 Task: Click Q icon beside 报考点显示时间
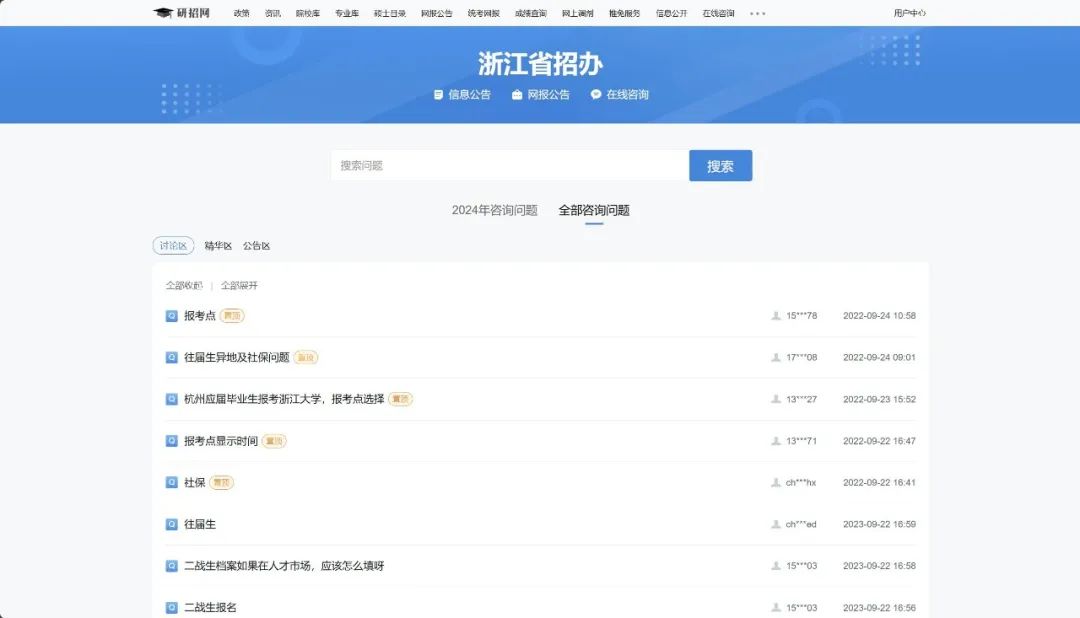tap(172, 441)
